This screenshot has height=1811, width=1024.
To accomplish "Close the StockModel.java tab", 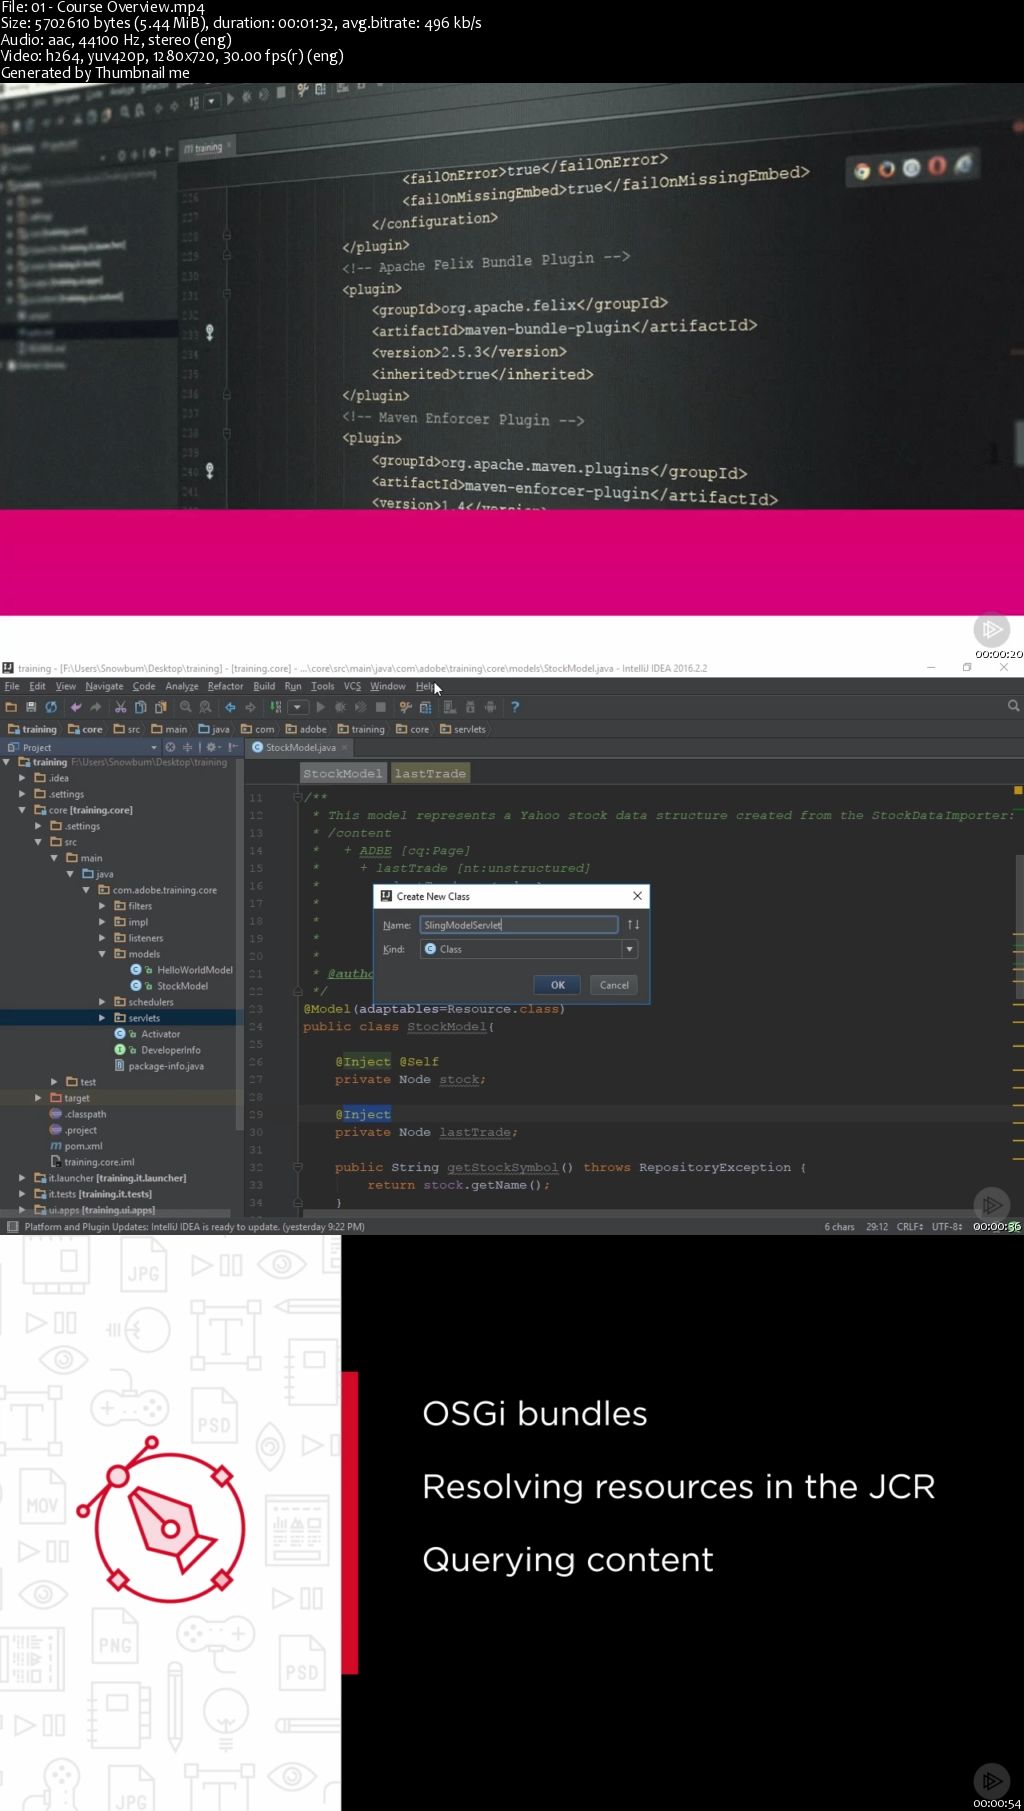I will coord(345,747).
